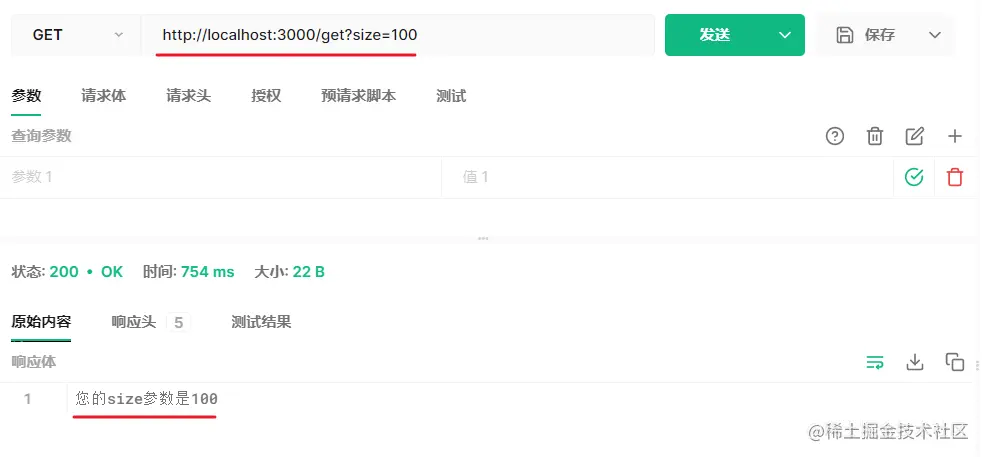984x457 pixels.
Task: Click the trash icon beside 查询参数
Action: [875, 136]
